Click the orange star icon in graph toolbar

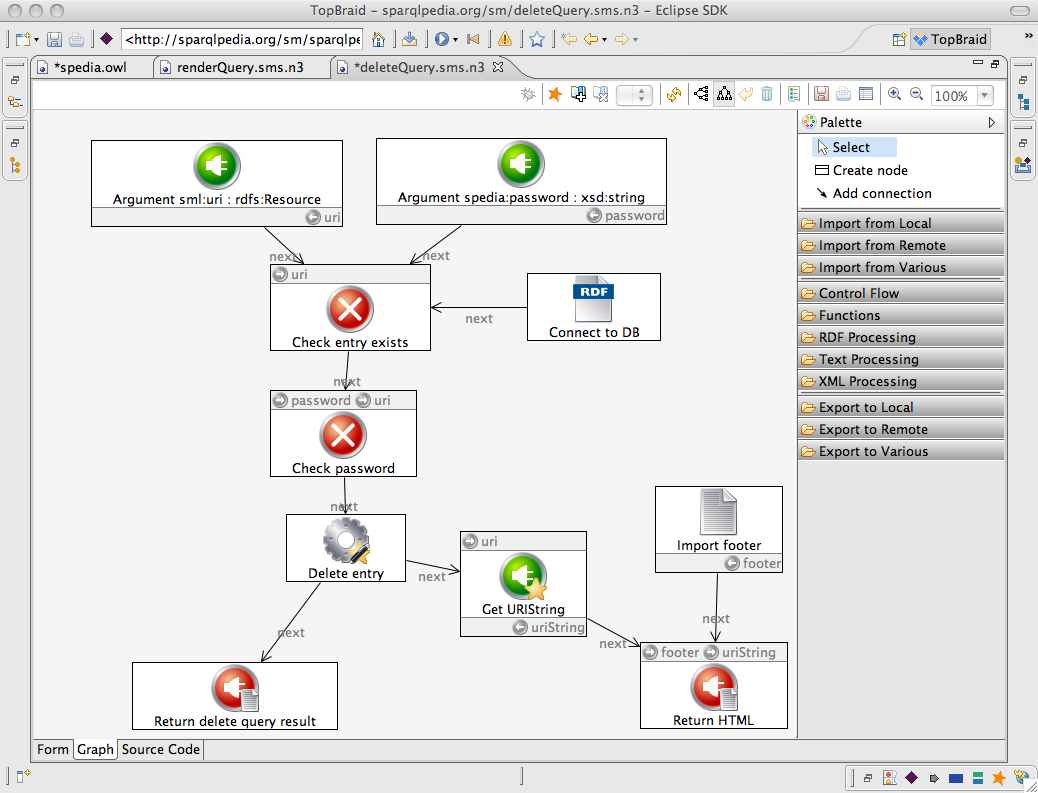pos(555,95)
